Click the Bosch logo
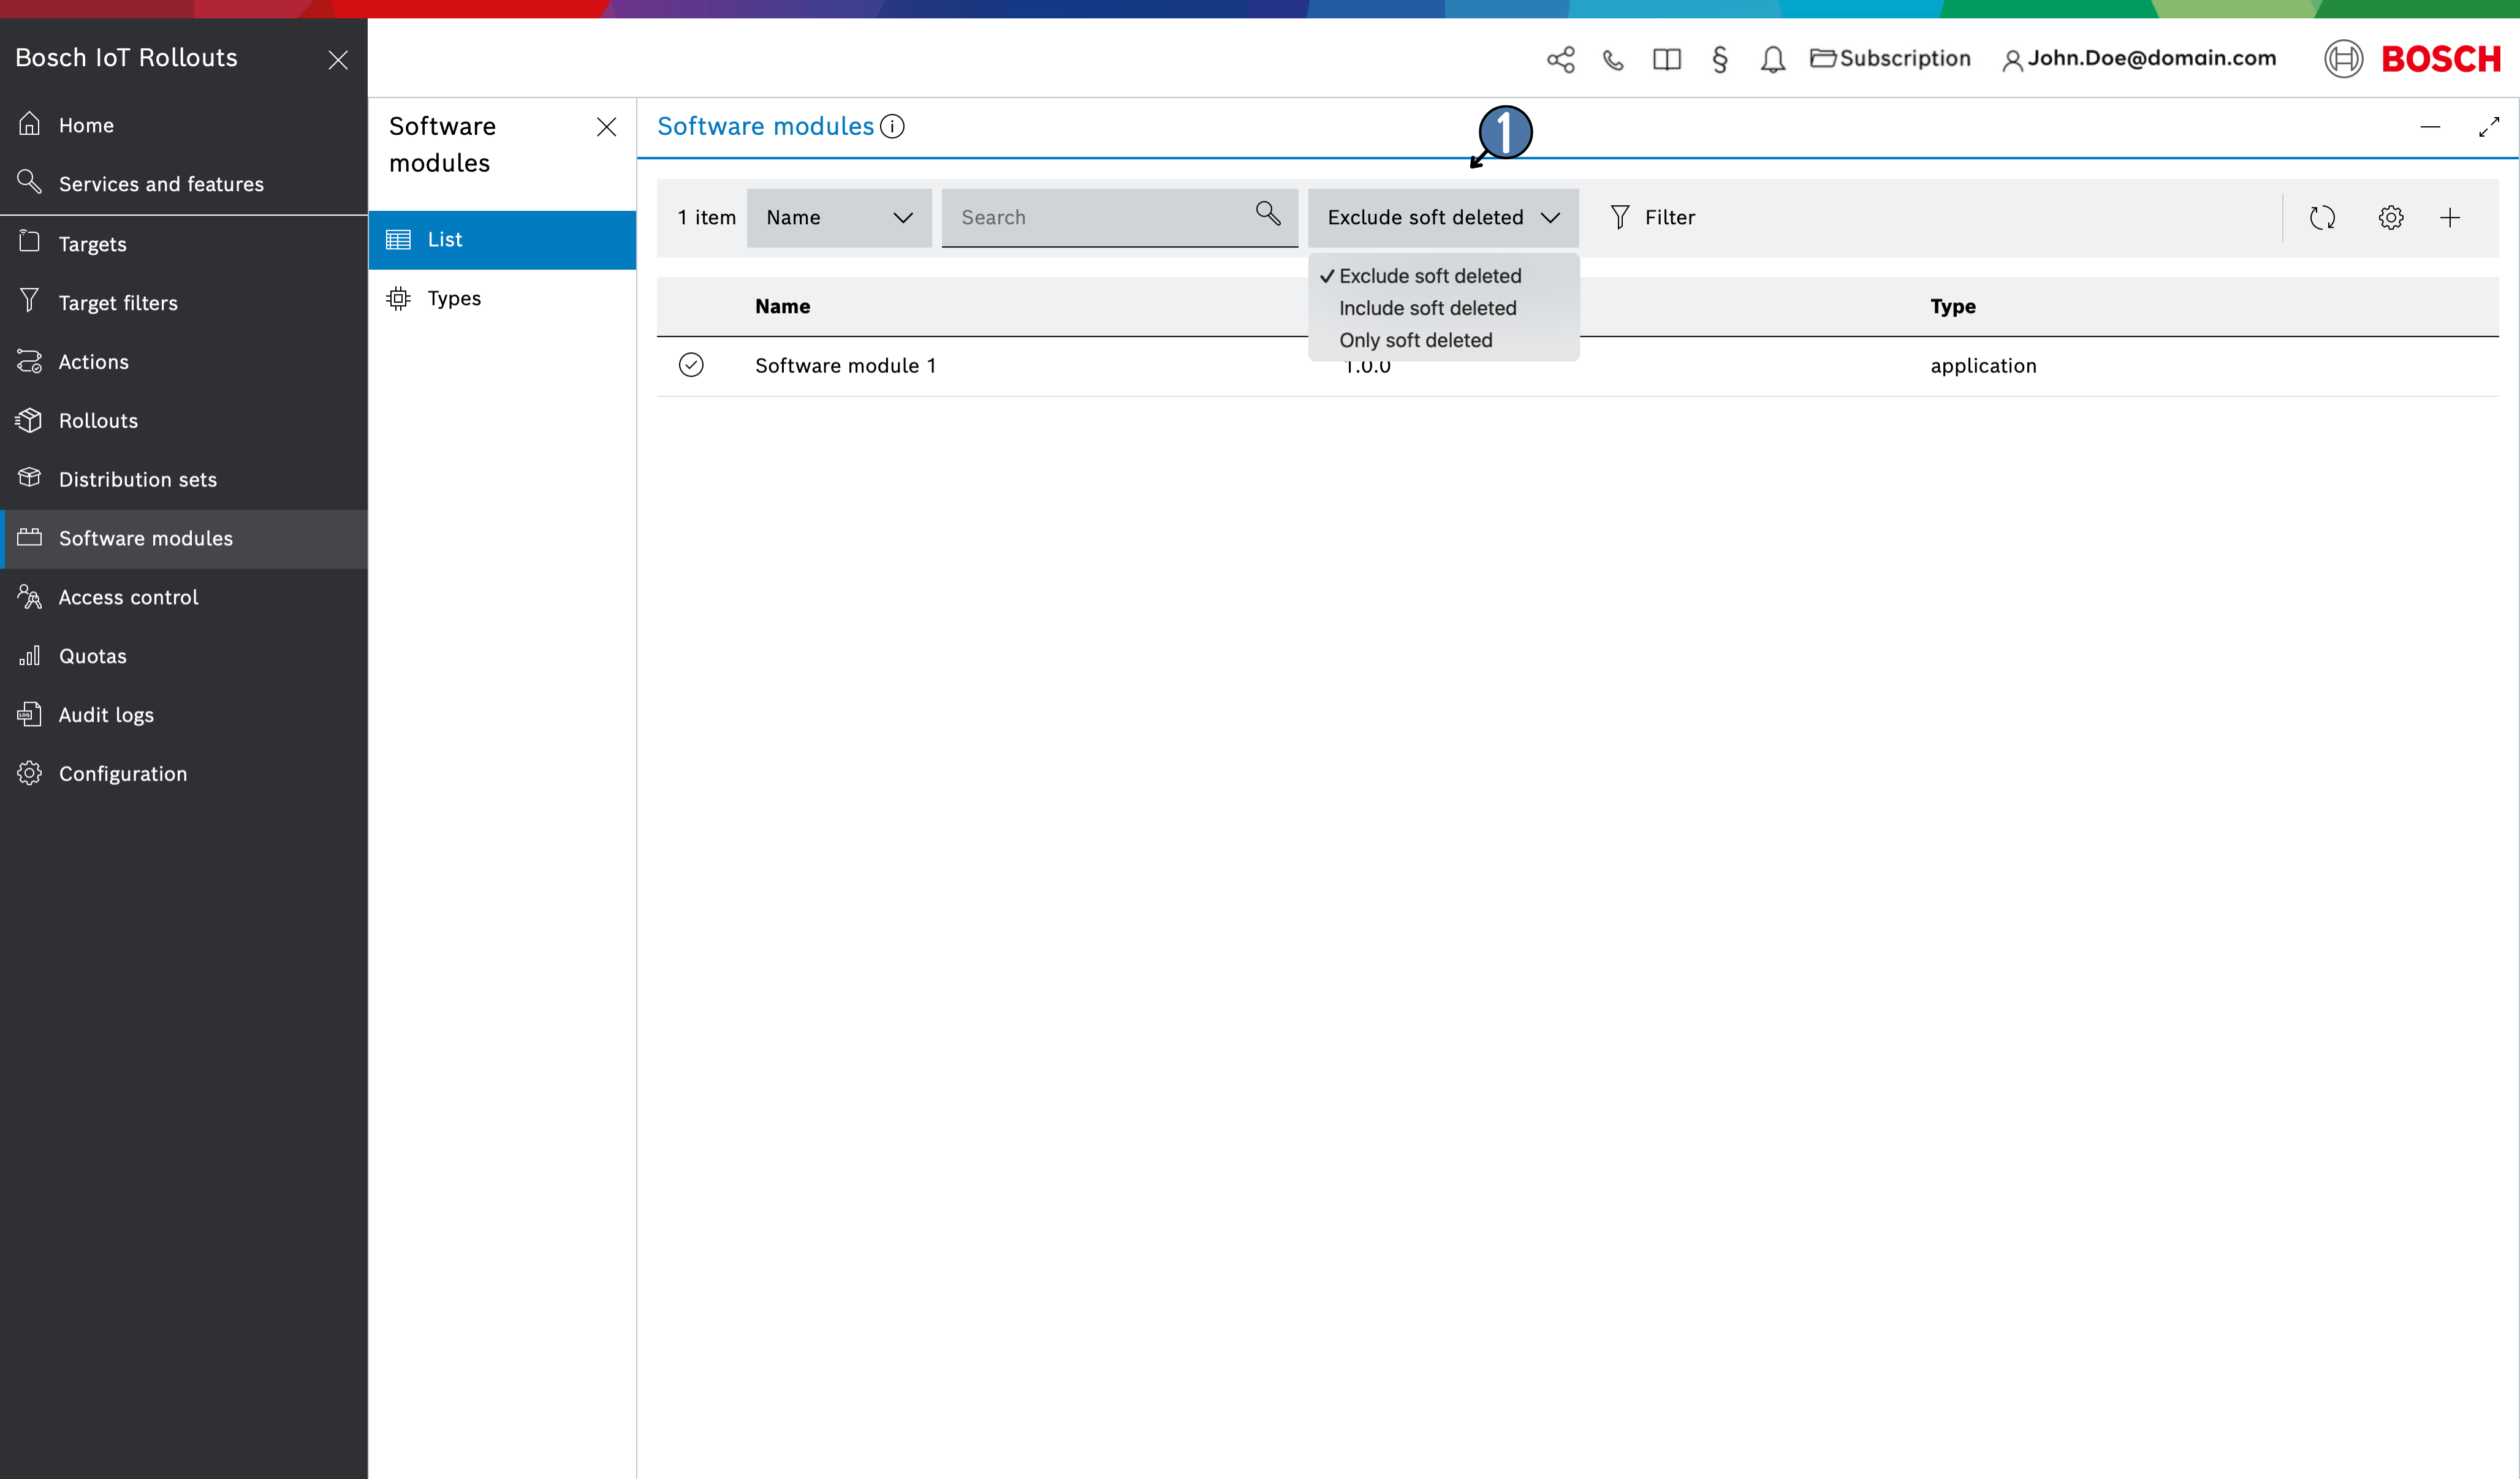Image resolution: width=2520 pixels, height=1479 pixels. click(2413, 59)
